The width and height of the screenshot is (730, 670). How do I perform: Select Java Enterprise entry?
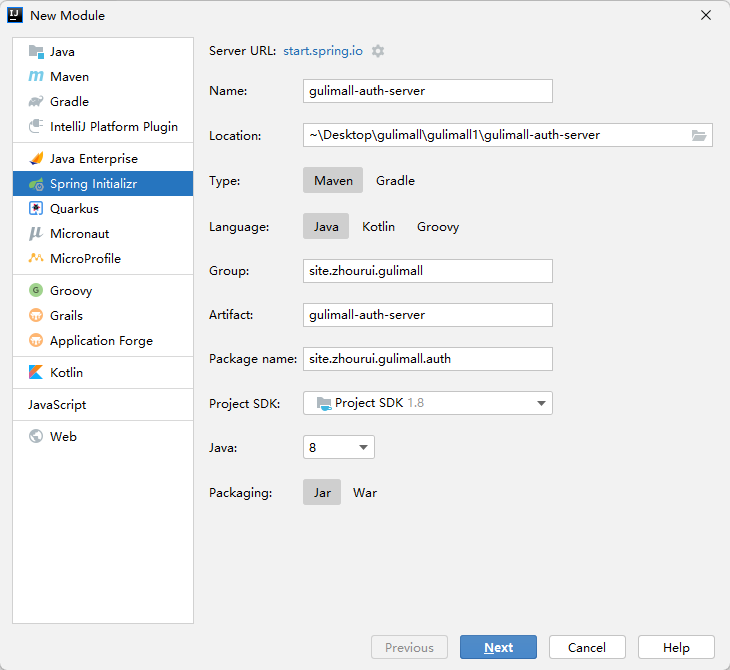94,158
